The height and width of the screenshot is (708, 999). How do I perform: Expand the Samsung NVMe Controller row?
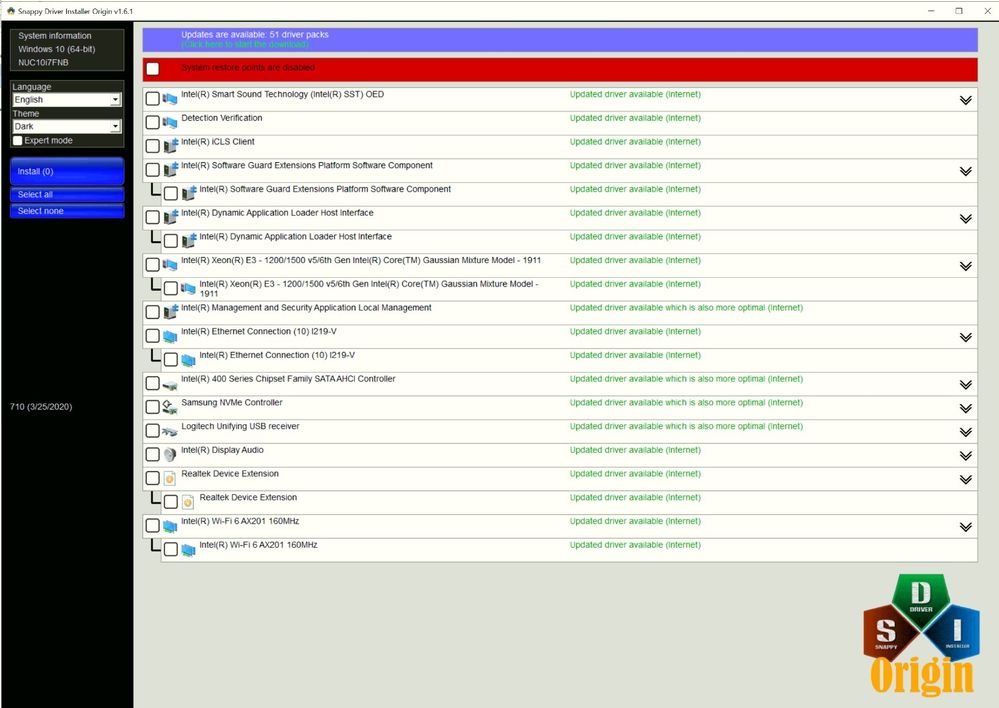[x=965, y=408]
